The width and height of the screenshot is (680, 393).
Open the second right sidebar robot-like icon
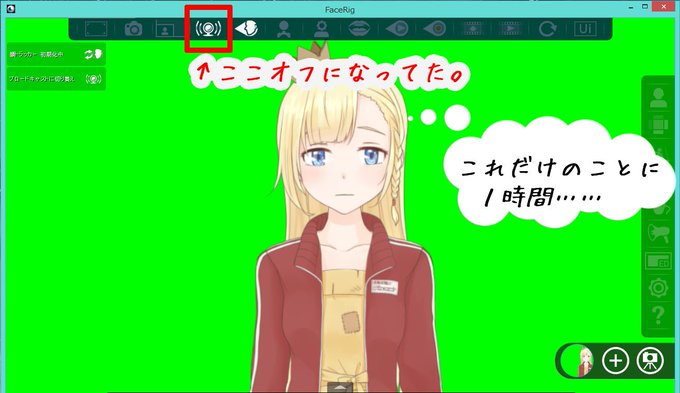[658, 125]
